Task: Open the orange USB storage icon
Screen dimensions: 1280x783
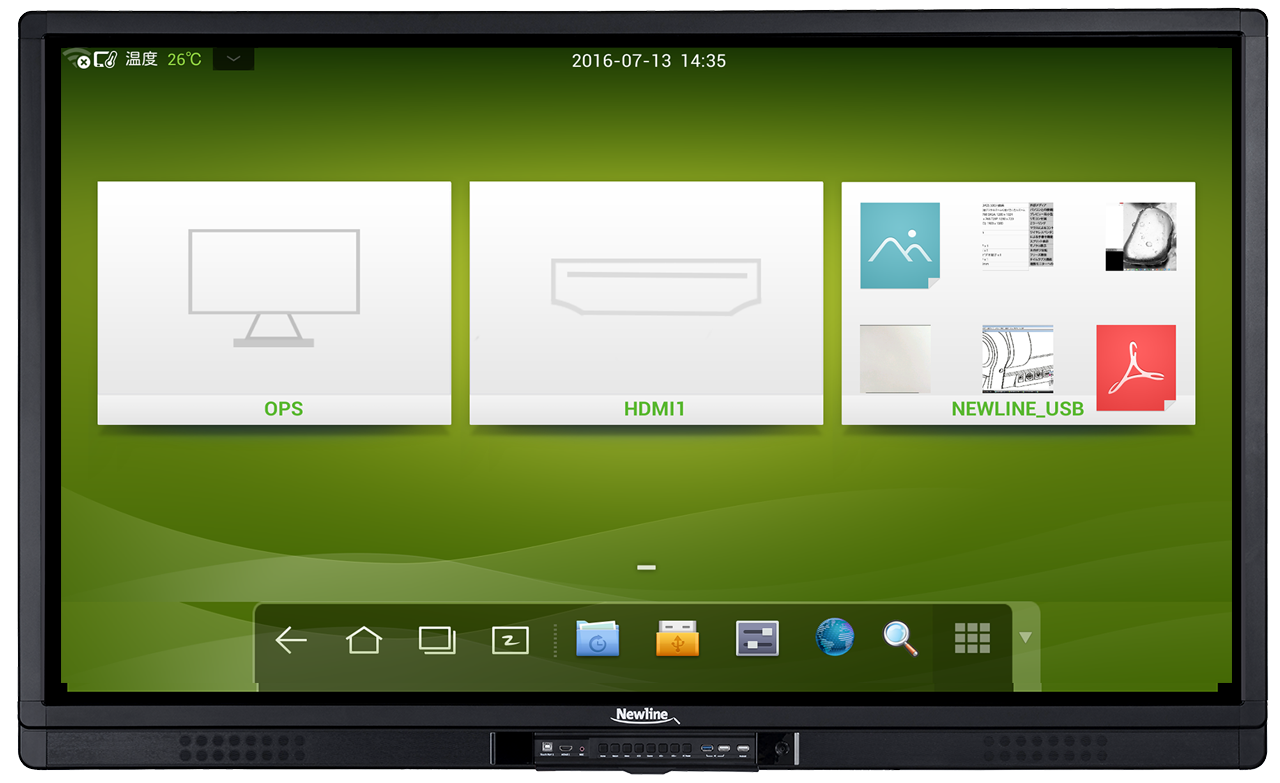Action: click(677, 639)
